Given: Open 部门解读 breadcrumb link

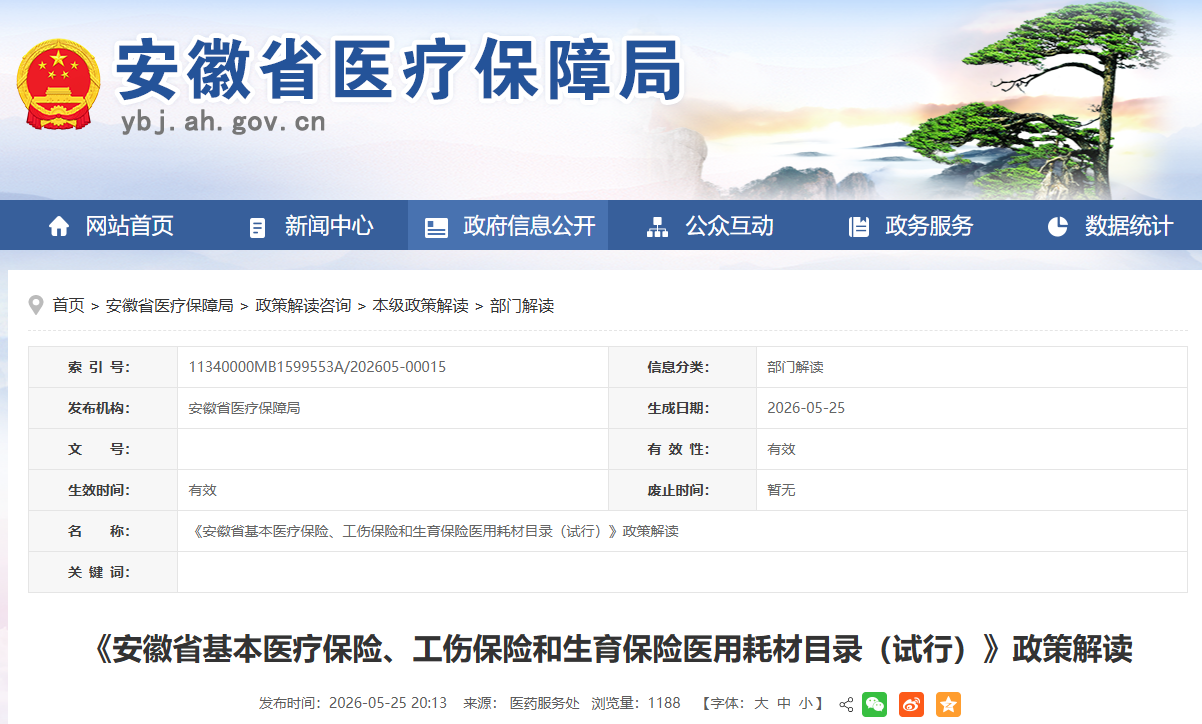Looking at the screenshot, I should pyautogui.click(x=522, y=305).
